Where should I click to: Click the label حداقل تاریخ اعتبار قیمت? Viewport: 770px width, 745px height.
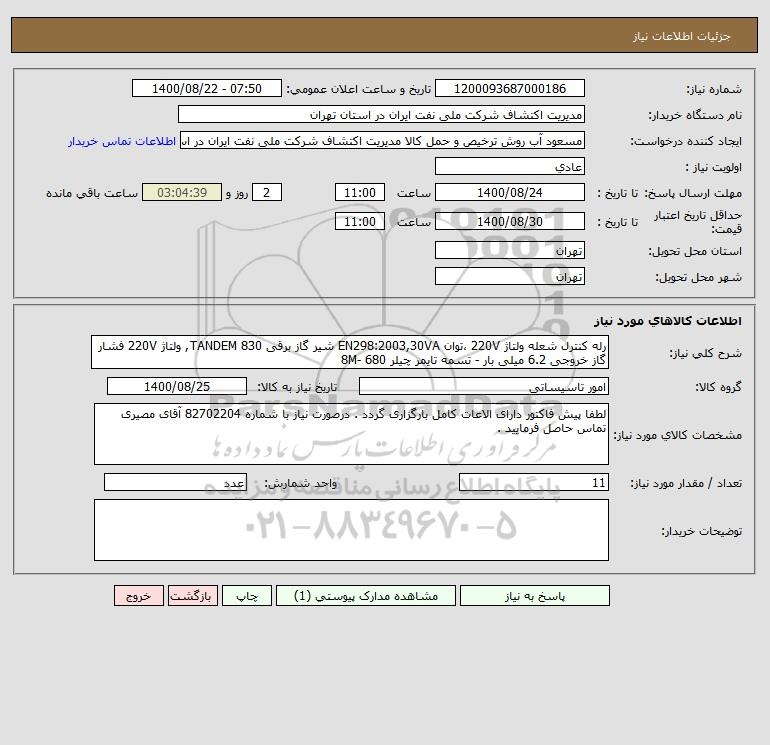698,222
